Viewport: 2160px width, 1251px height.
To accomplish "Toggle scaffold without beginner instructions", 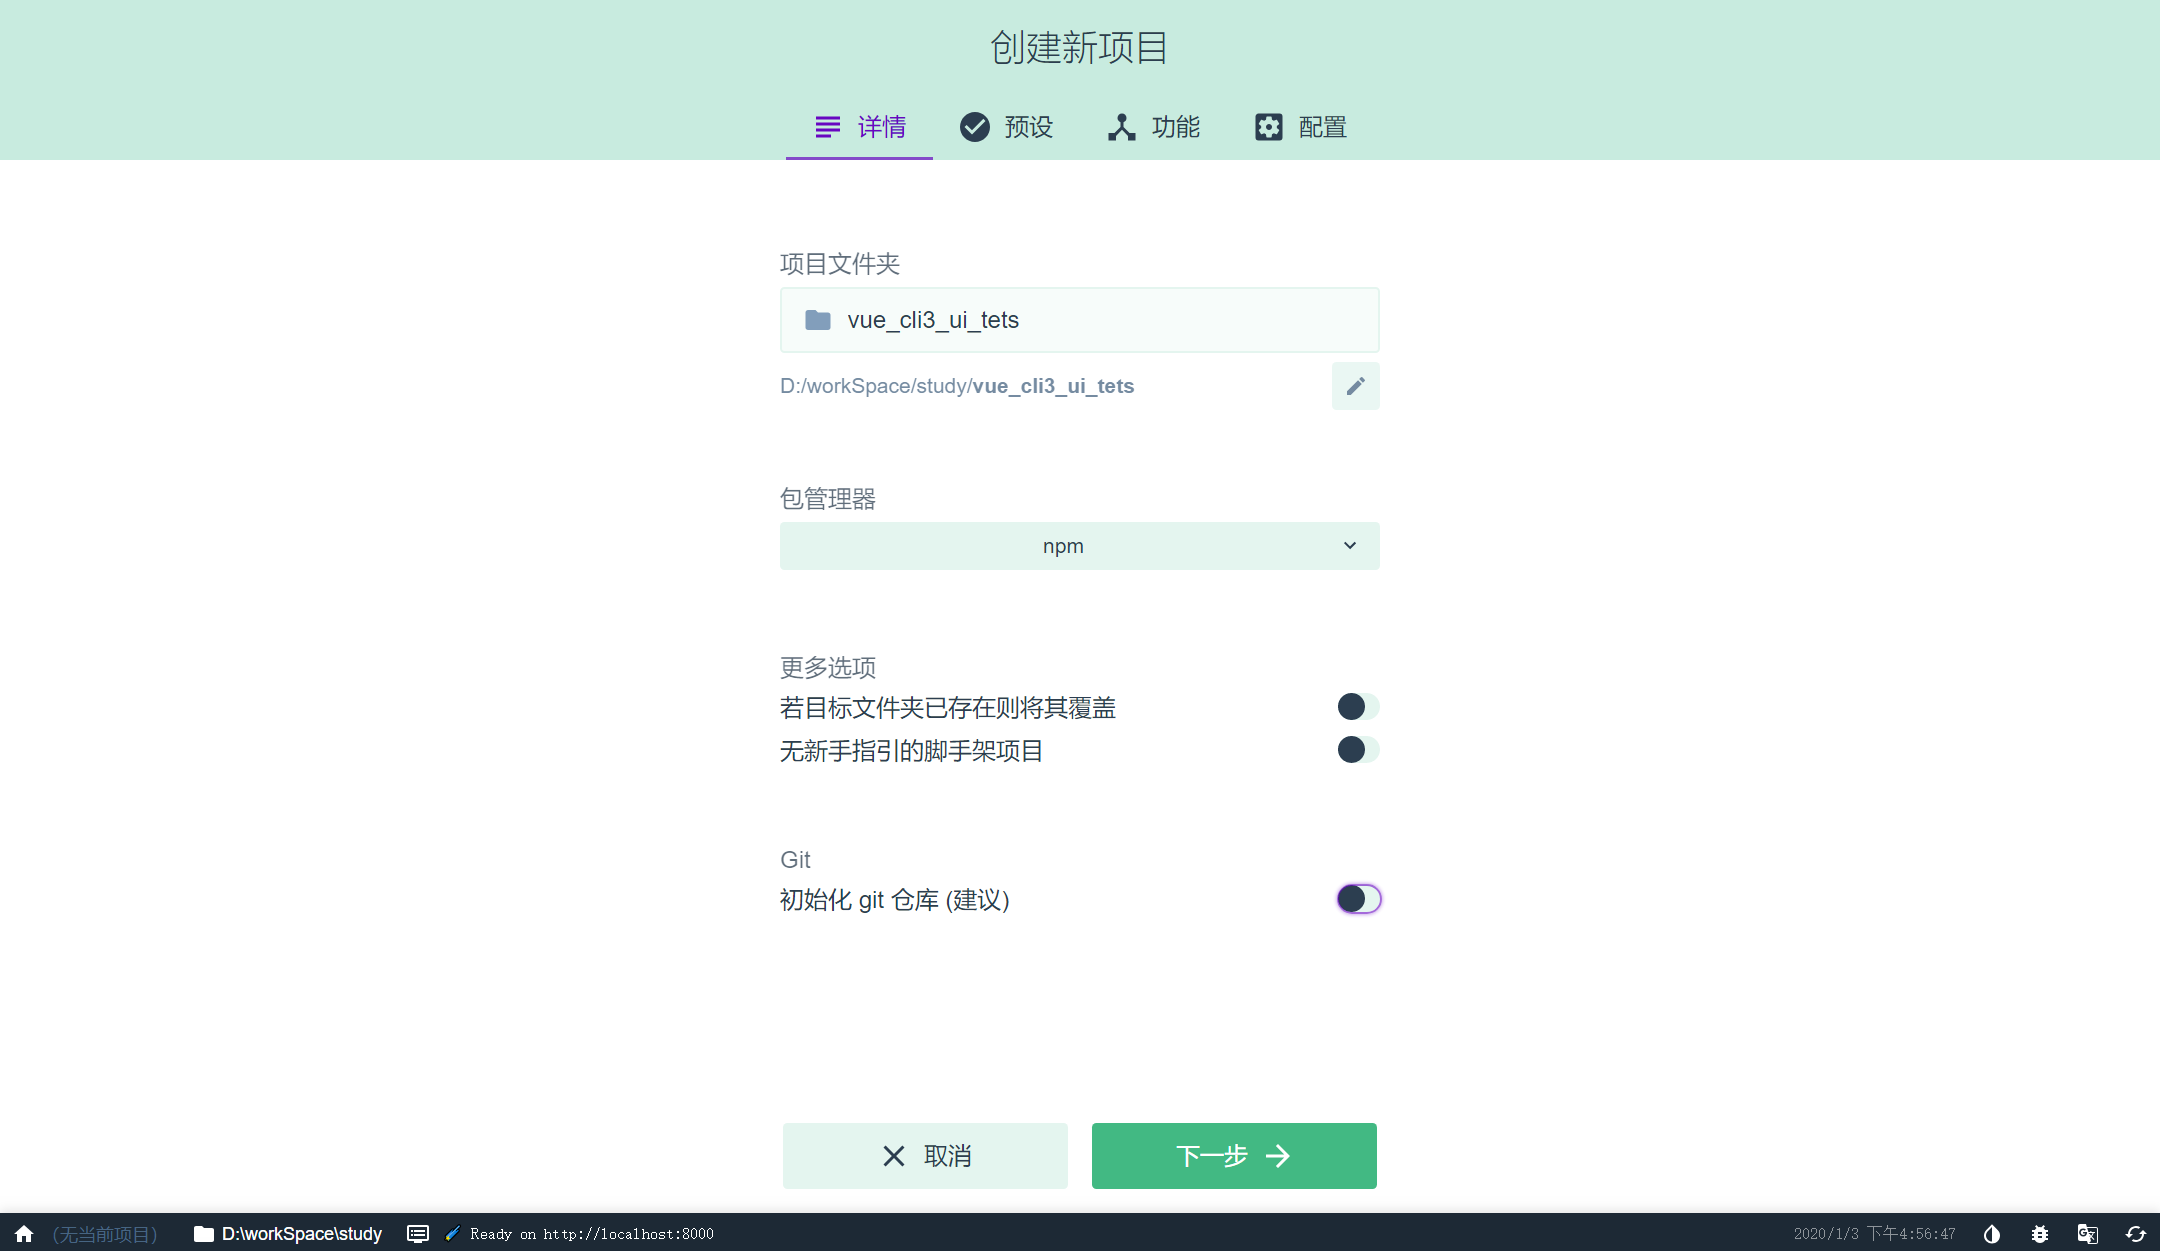I will (1357, 750).
